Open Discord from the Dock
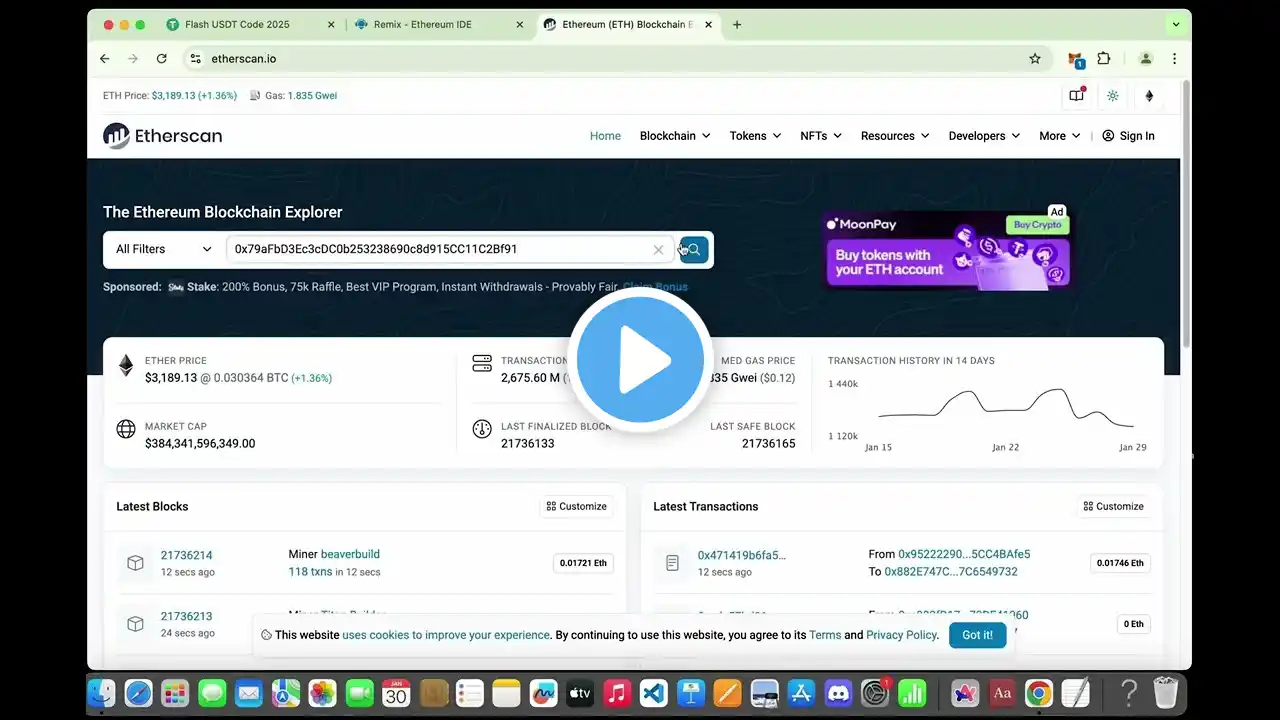Viewport: 1280px width, 720px height. 838,693
